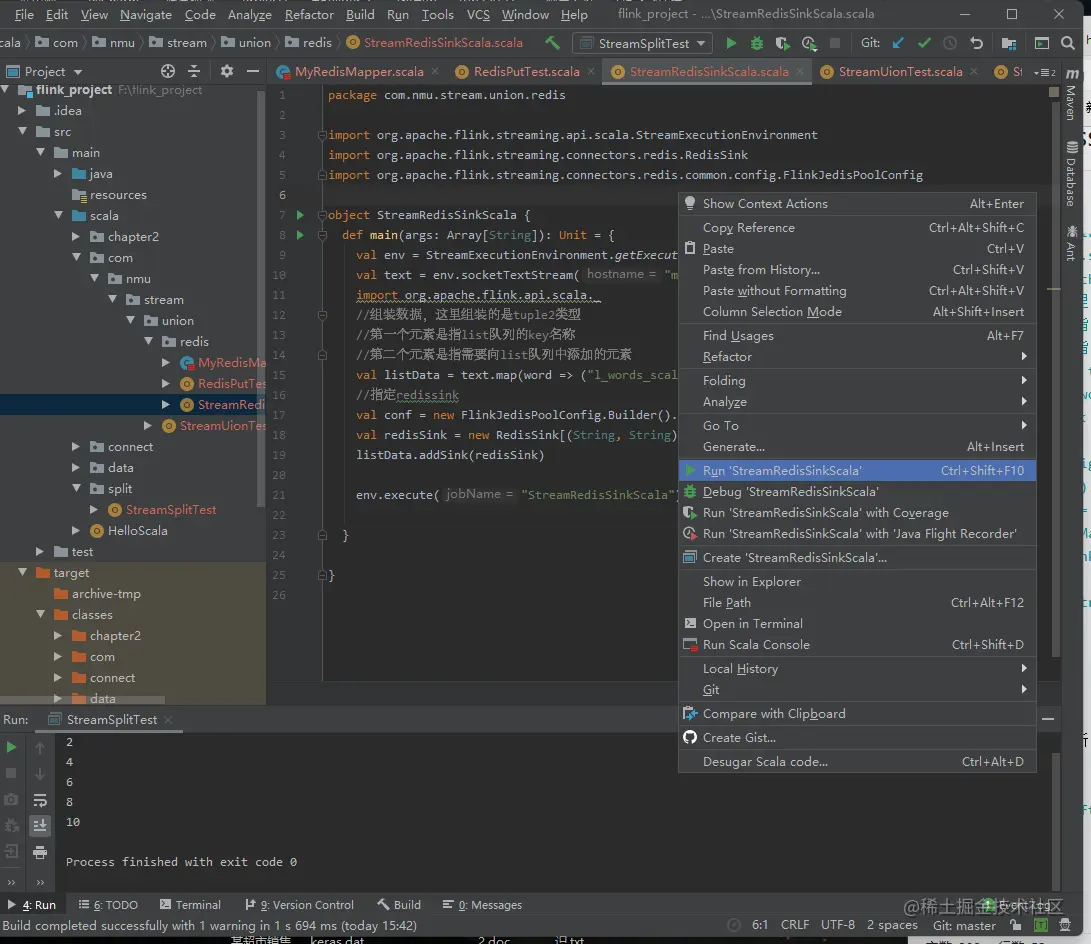Expand the test folder

click(40, 552)
